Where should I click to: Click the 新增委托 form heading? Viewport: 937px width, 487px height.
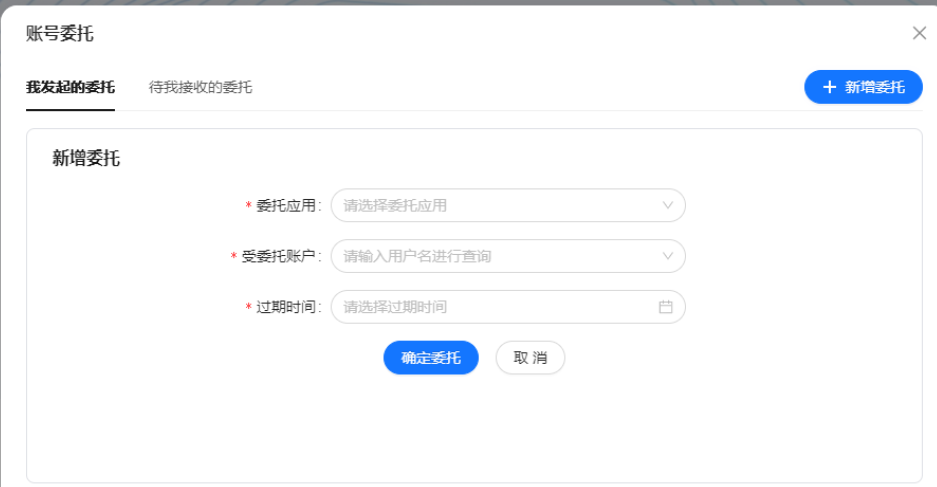tap(86, 157)
